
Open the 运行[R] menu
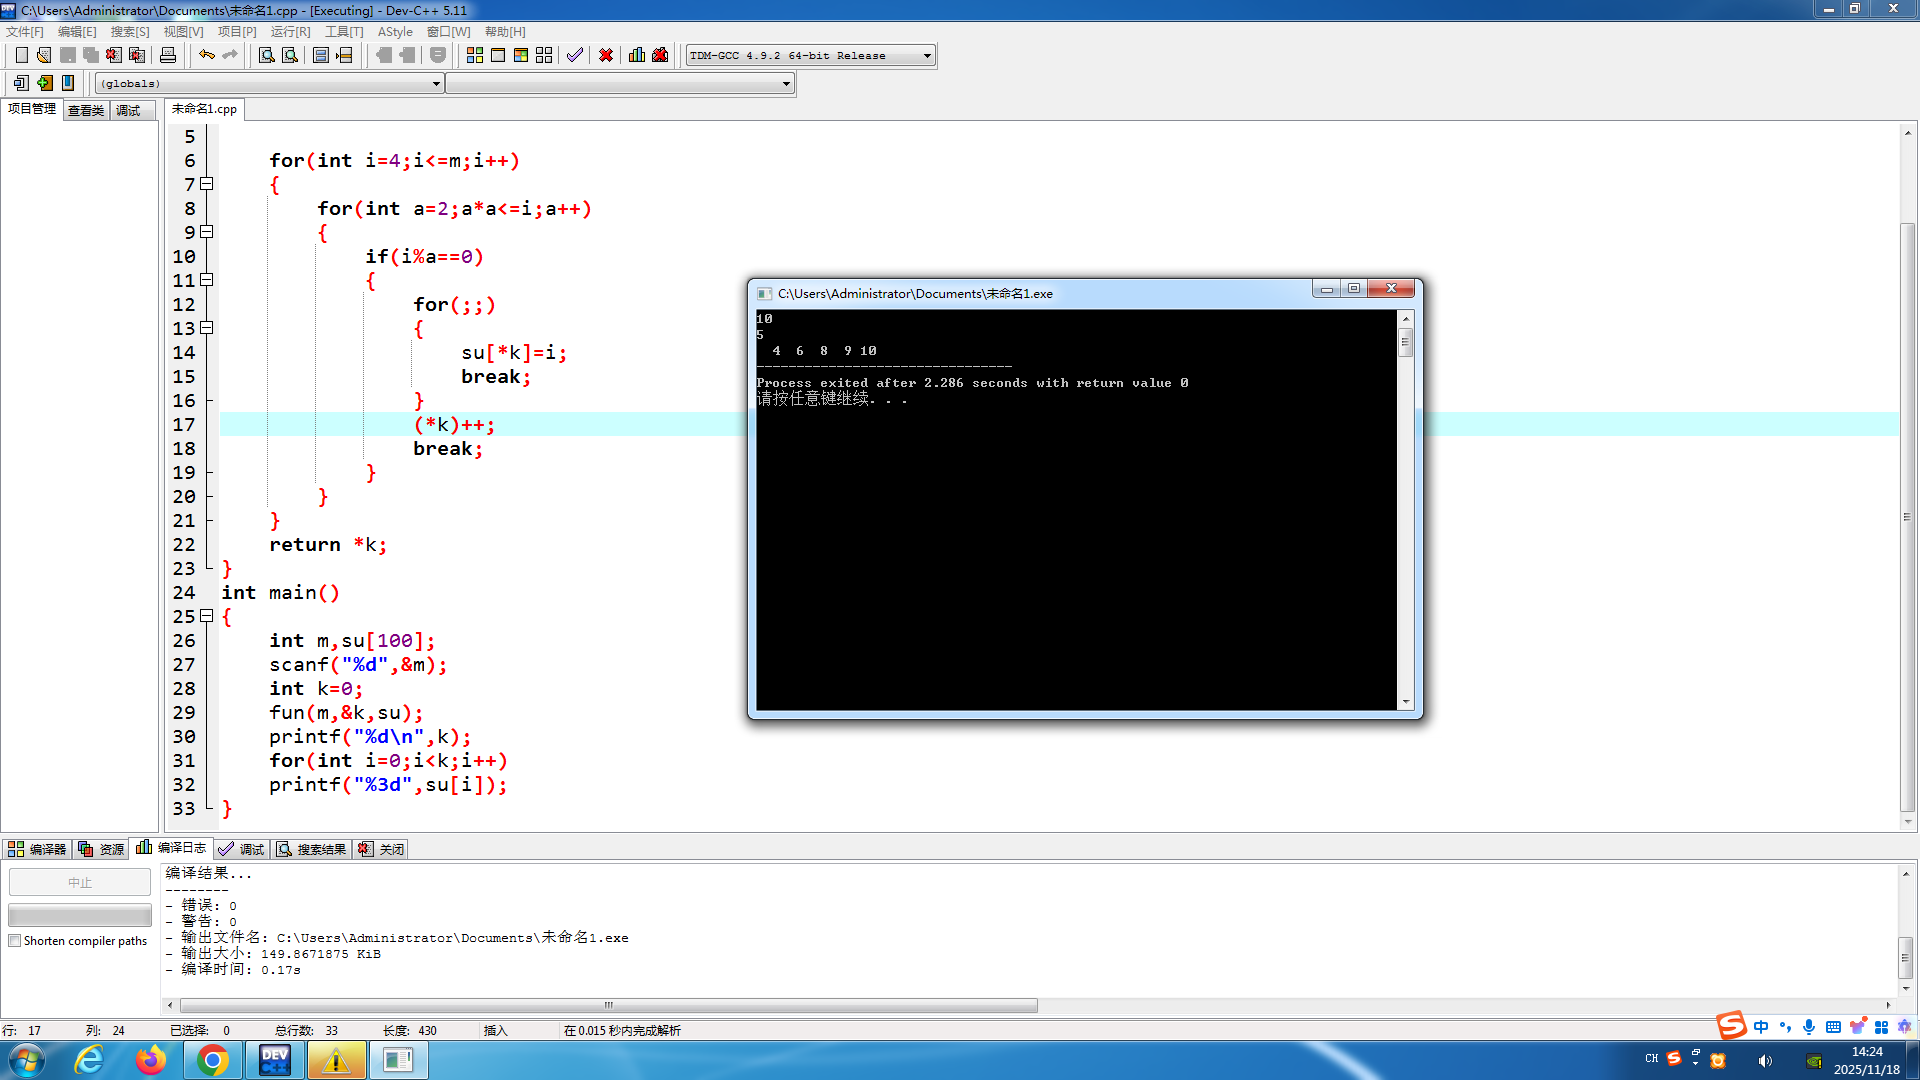(x=290, y=32)
